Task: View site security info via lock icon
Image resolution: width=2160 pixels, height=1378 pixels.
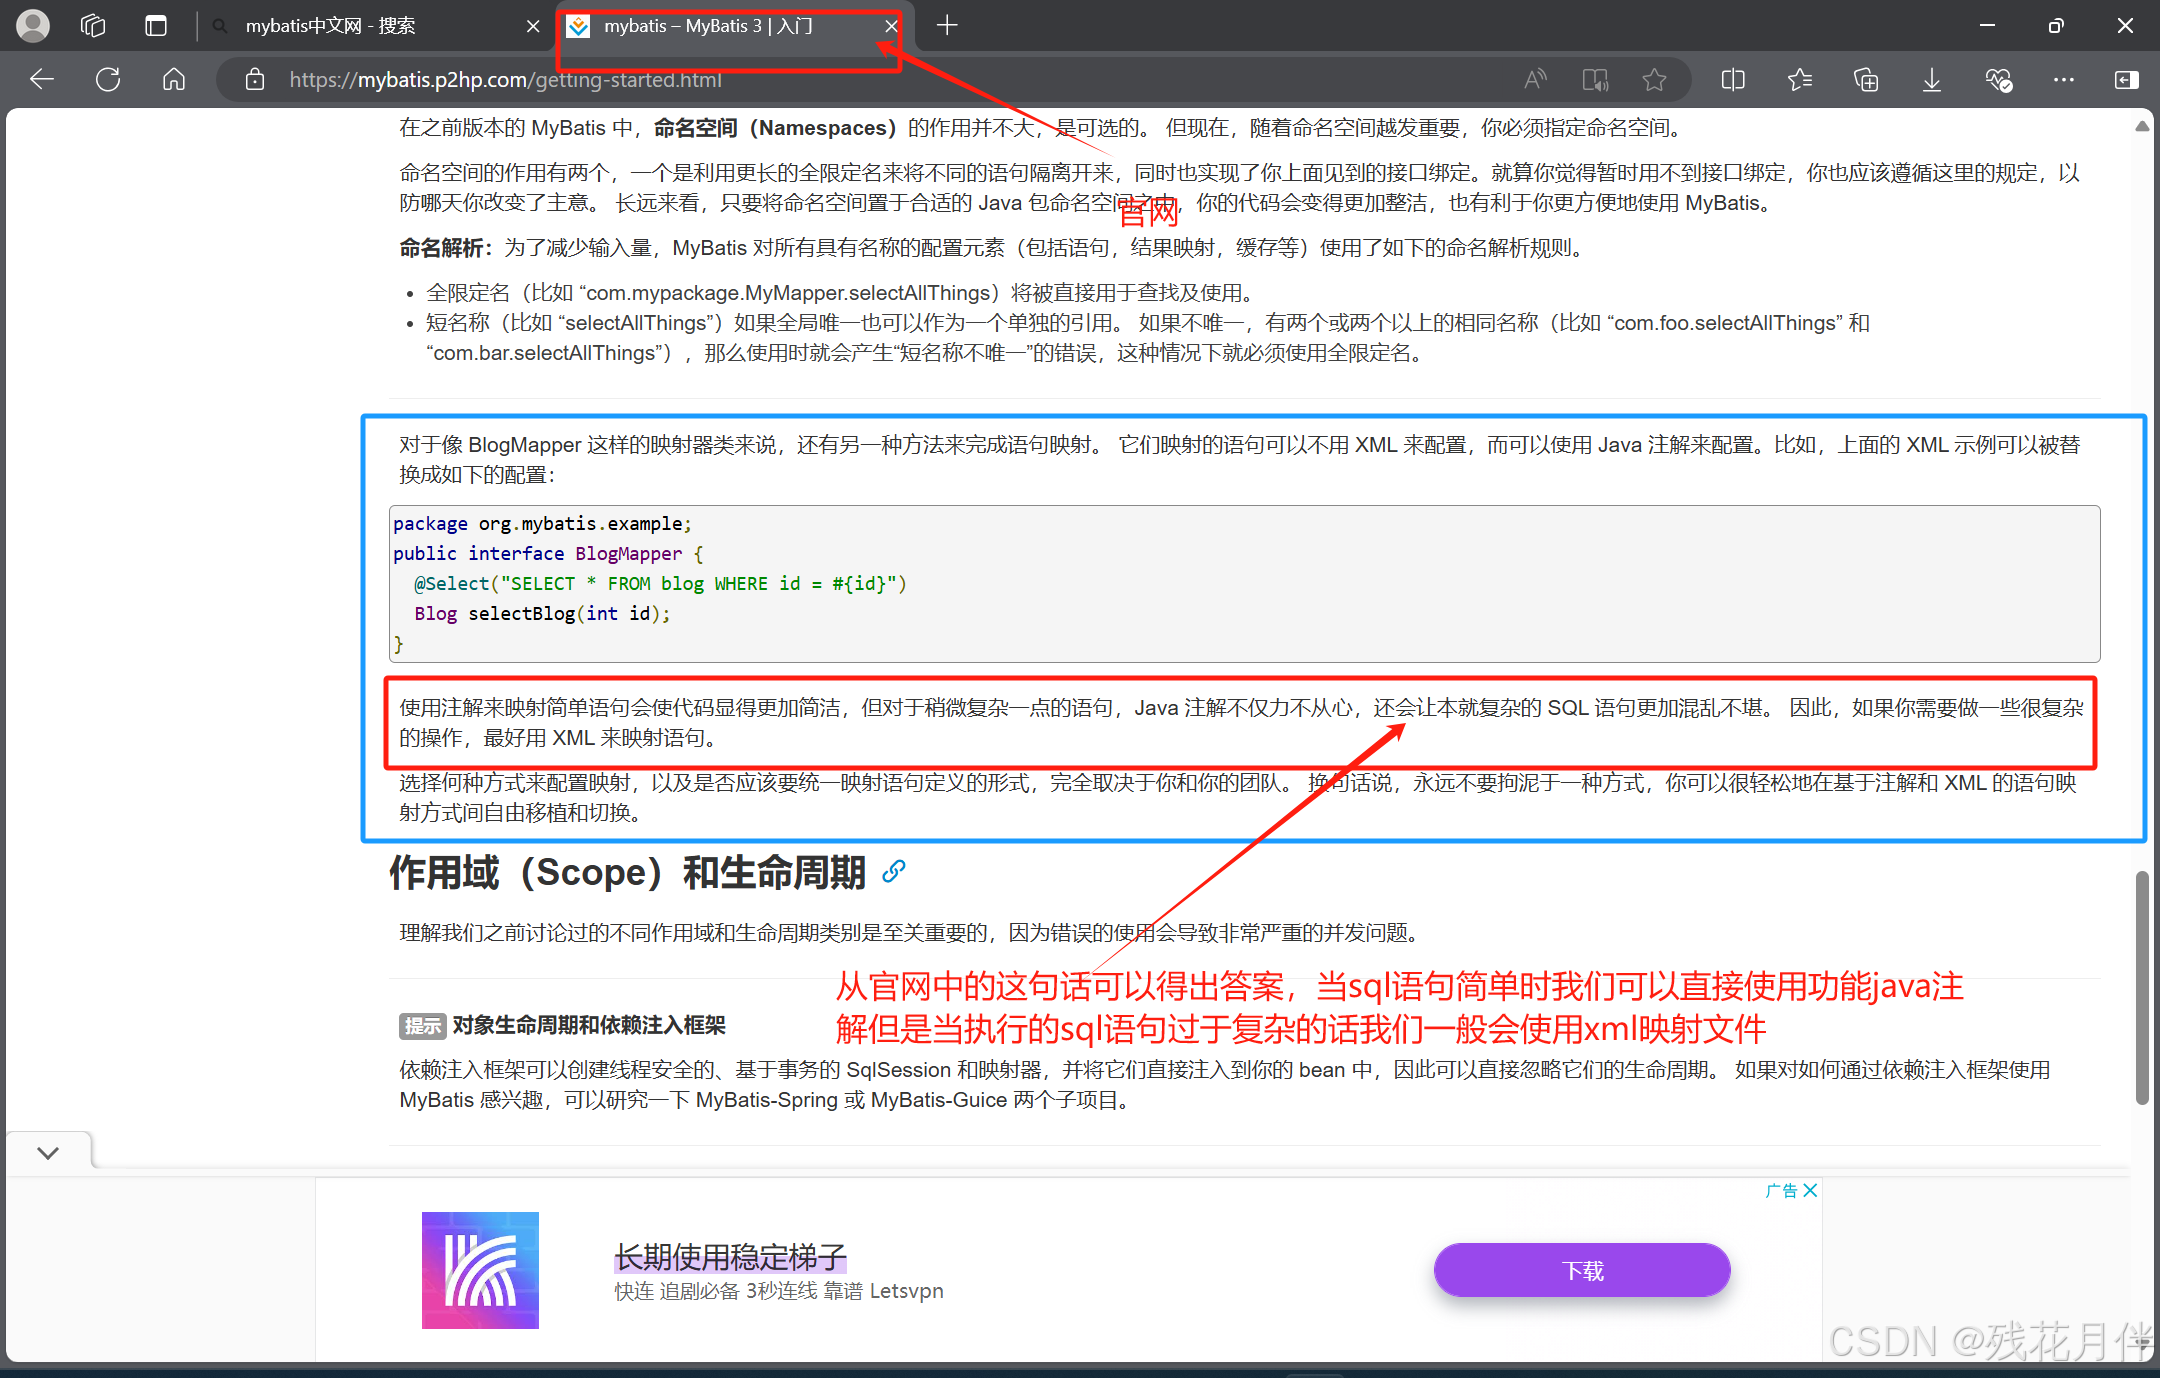Action: coord(255,79)
